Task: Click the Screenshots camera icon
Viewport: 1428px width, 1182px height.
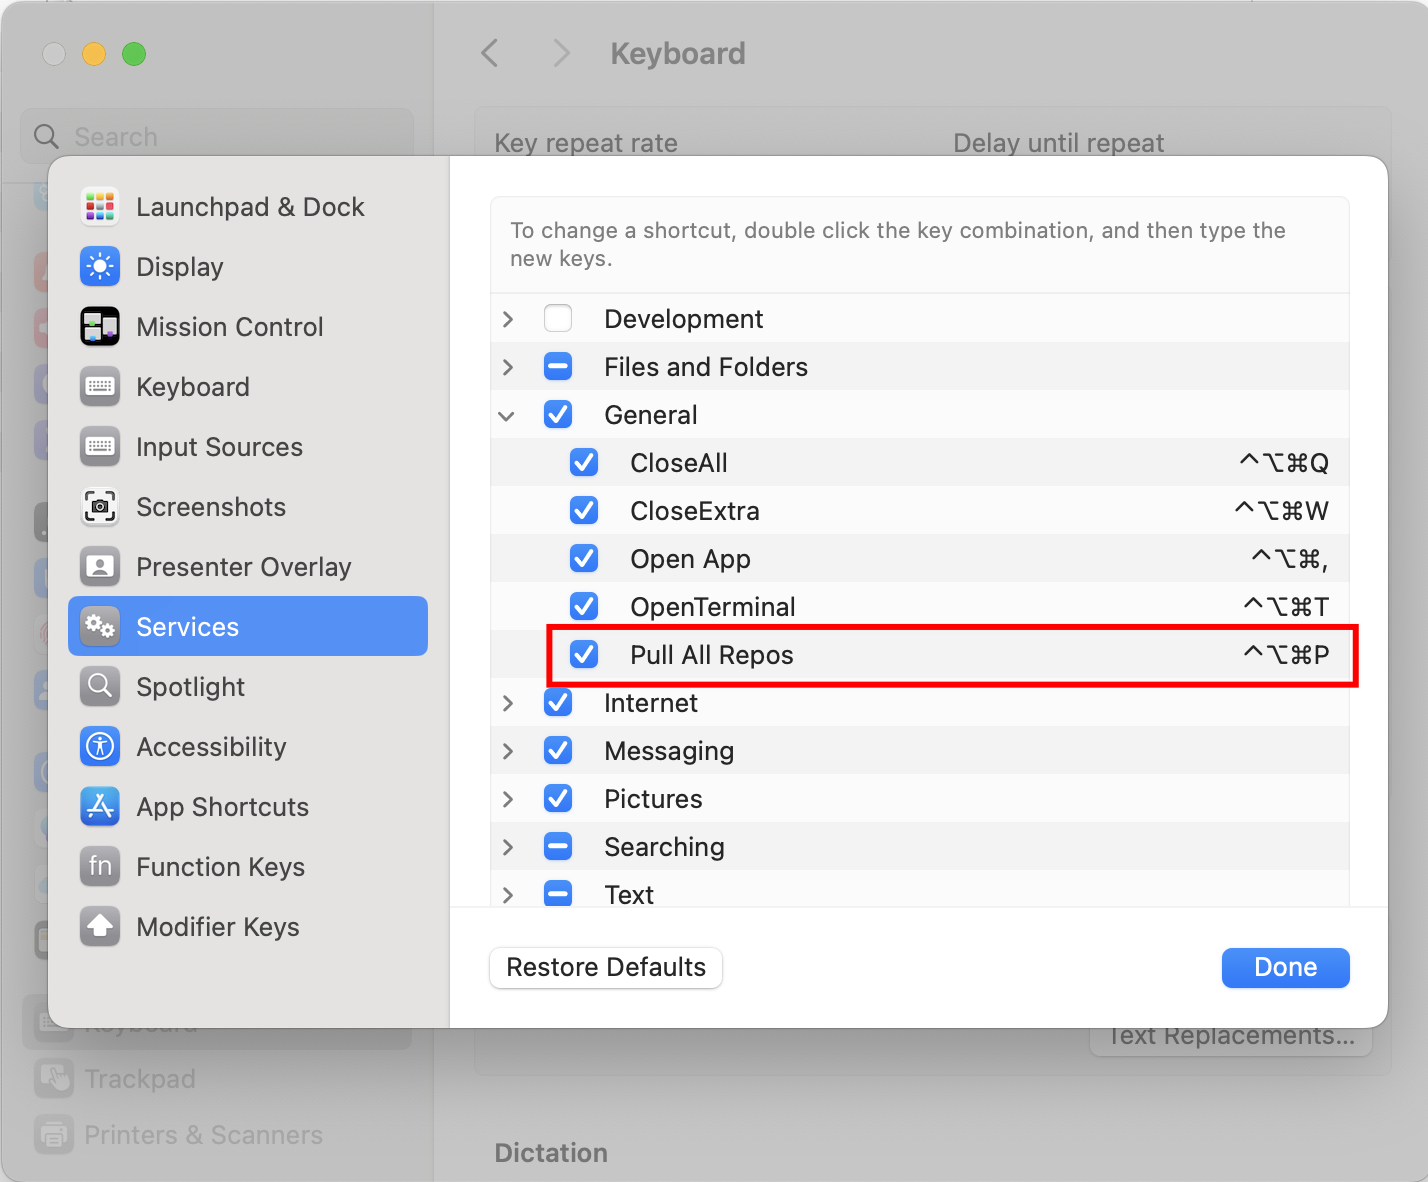Action: 100,507
